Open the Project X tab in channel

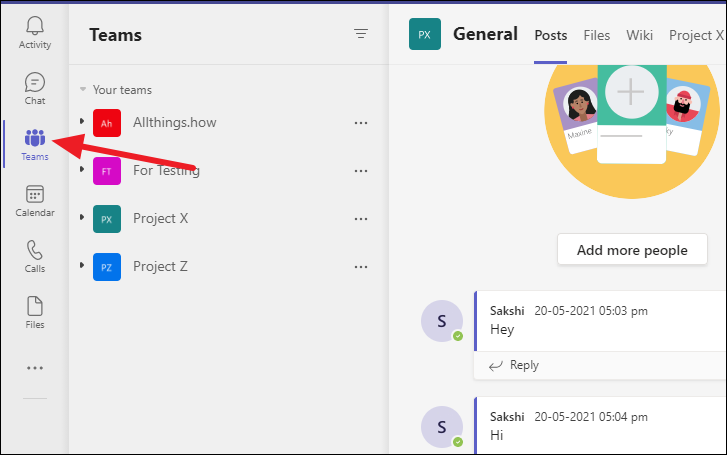click(x=696, y=35)
